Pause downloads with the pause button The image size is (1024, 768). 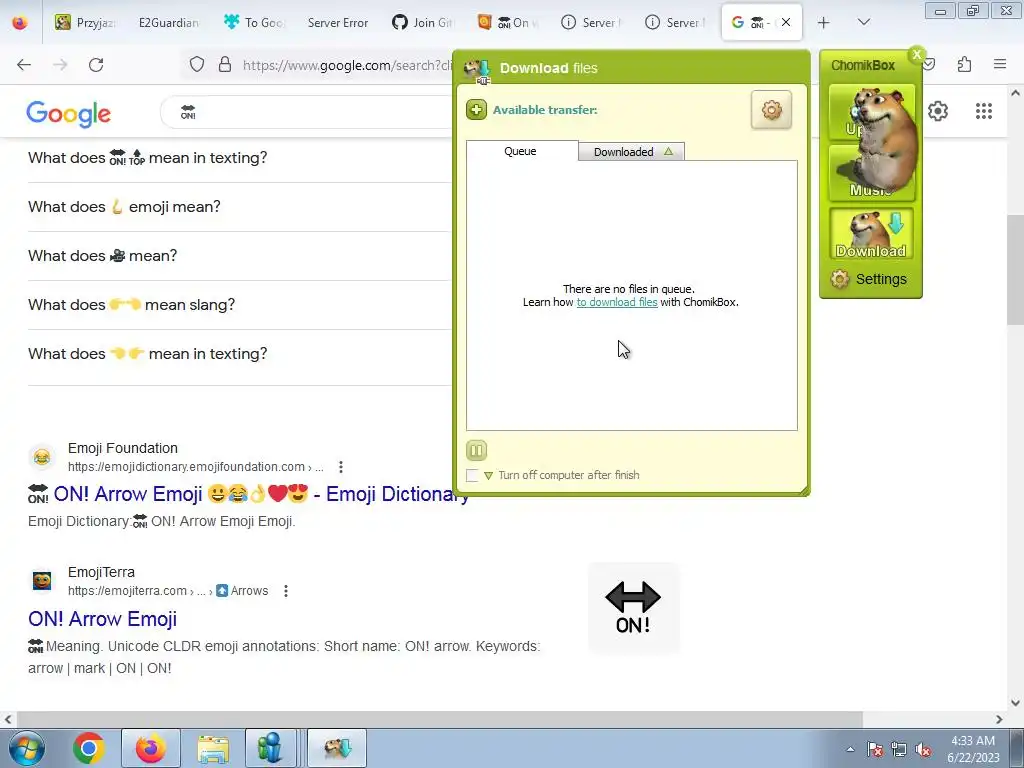(476, 450)
